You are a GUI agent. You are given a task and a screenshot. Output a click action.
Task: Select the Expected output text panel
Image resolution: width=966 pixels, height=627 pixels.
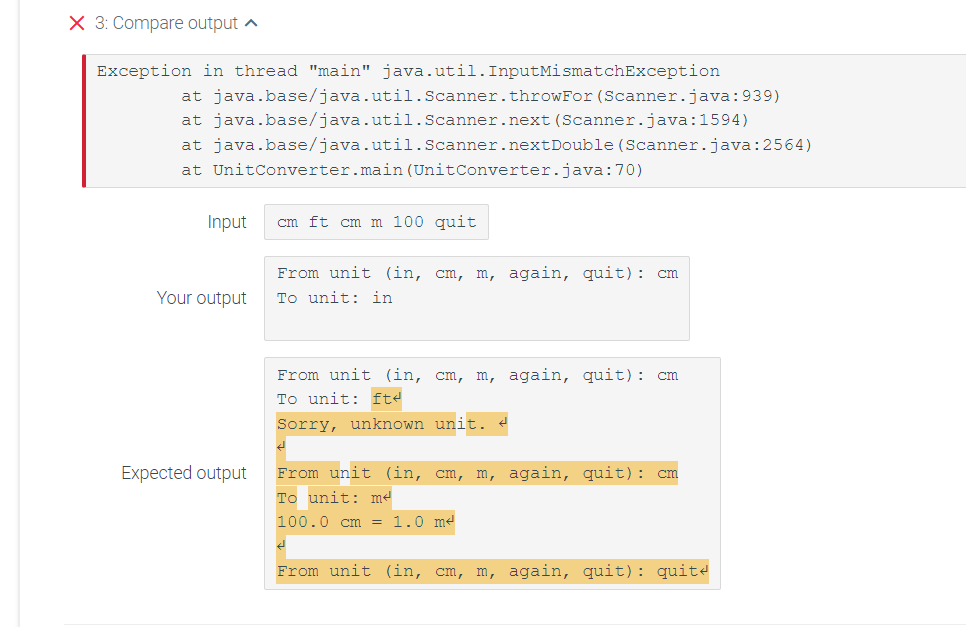(490, 473)
